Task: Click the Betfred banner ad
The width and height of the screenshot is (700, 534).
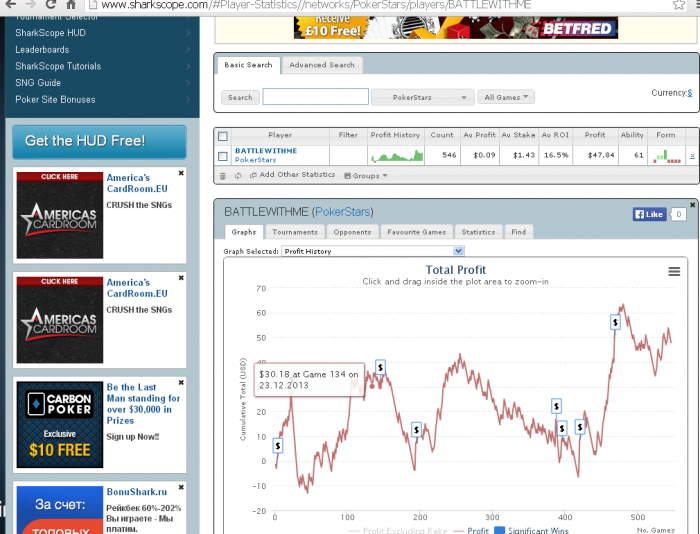Action: tap(456, 28)
